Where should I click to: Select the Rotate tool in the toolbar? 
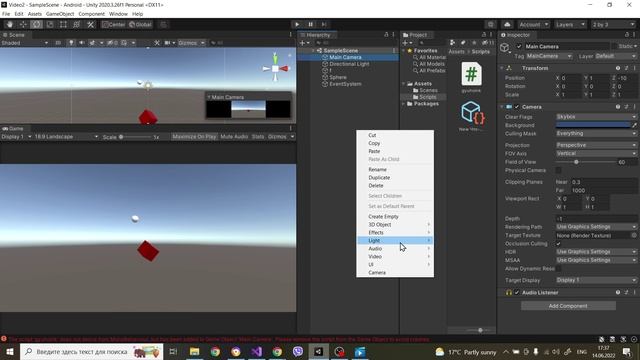click(x=36, y=24)
